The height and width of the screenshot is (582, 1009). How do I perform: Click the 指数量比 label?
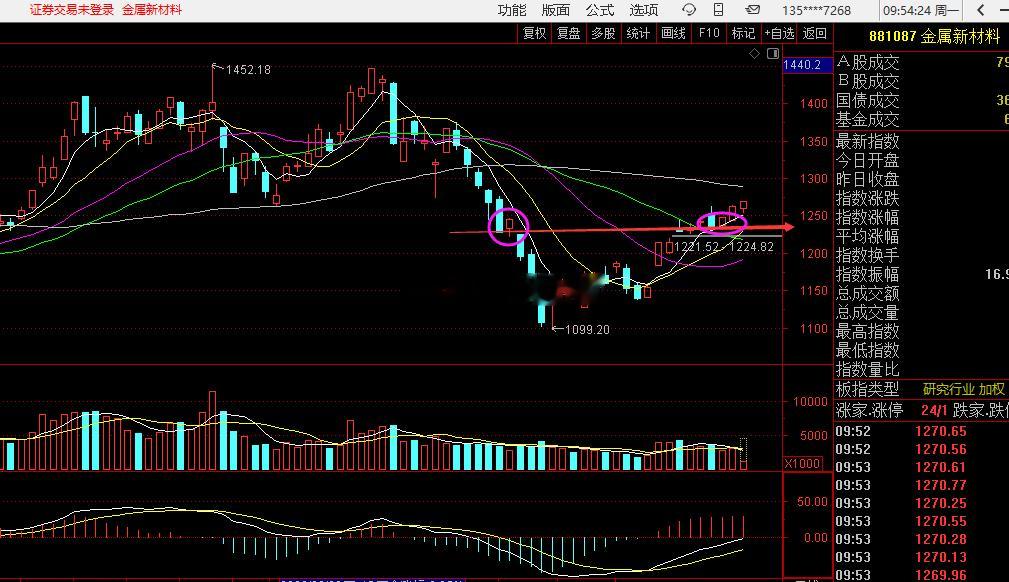[x=867, y=370]
